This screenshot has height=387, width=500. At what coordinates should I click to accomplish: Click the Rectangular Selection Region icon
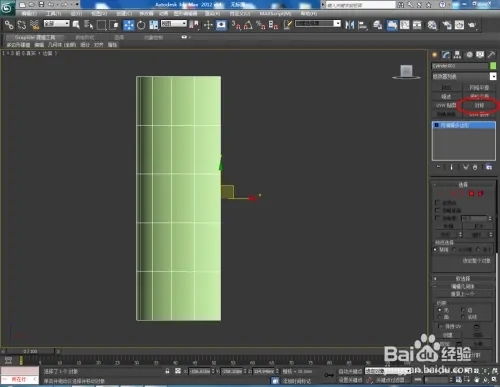point(101,25)
